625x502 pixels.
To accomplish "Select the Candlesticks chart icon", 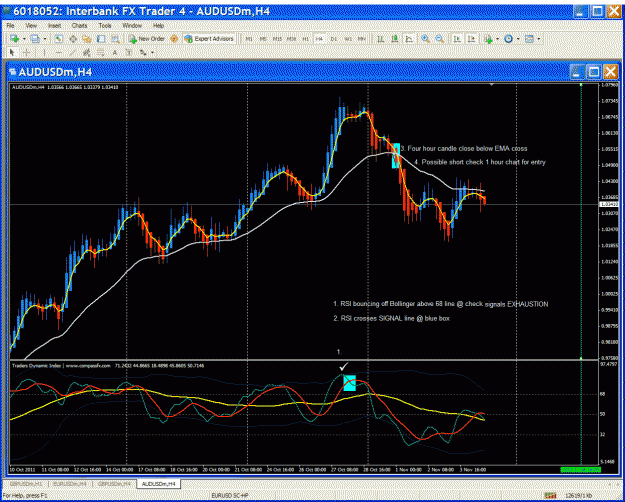I will coord(395,39).
